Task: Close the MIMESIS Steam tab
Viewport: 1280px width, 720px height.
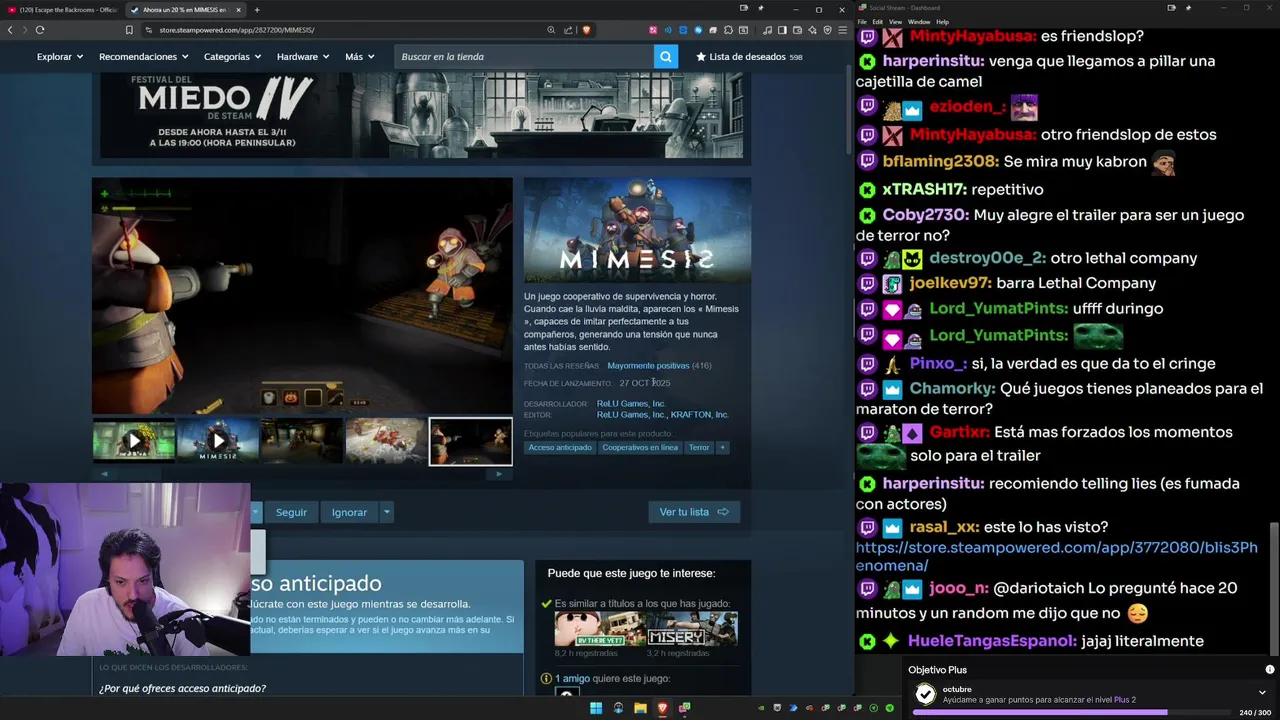Action: 238,10
